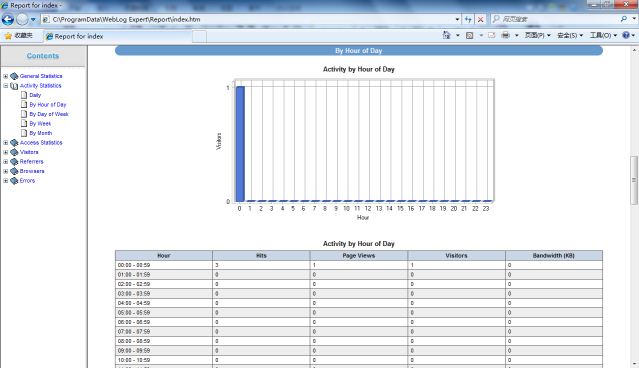
Task: Open the Visitors section link
Action: 29,152
